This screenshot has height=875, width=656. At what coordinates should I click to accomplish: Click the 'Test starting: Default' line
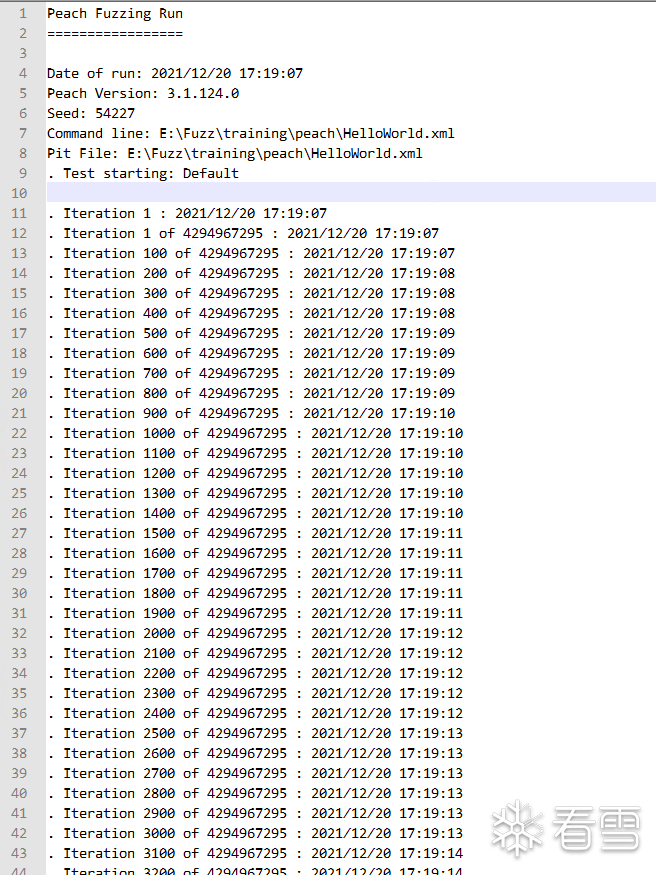(x=143, y=174)
